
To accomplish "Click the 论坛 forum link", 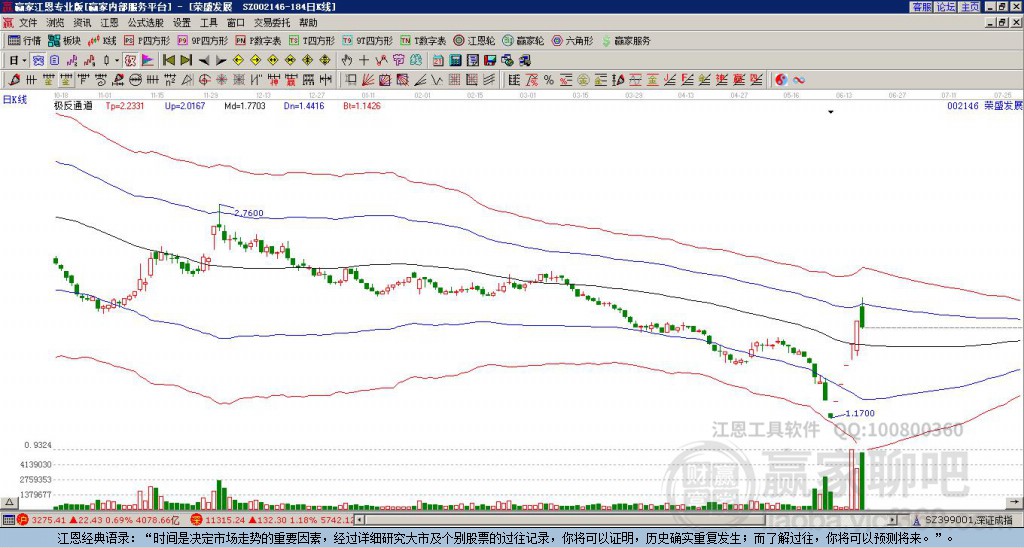I will (946, 7).
